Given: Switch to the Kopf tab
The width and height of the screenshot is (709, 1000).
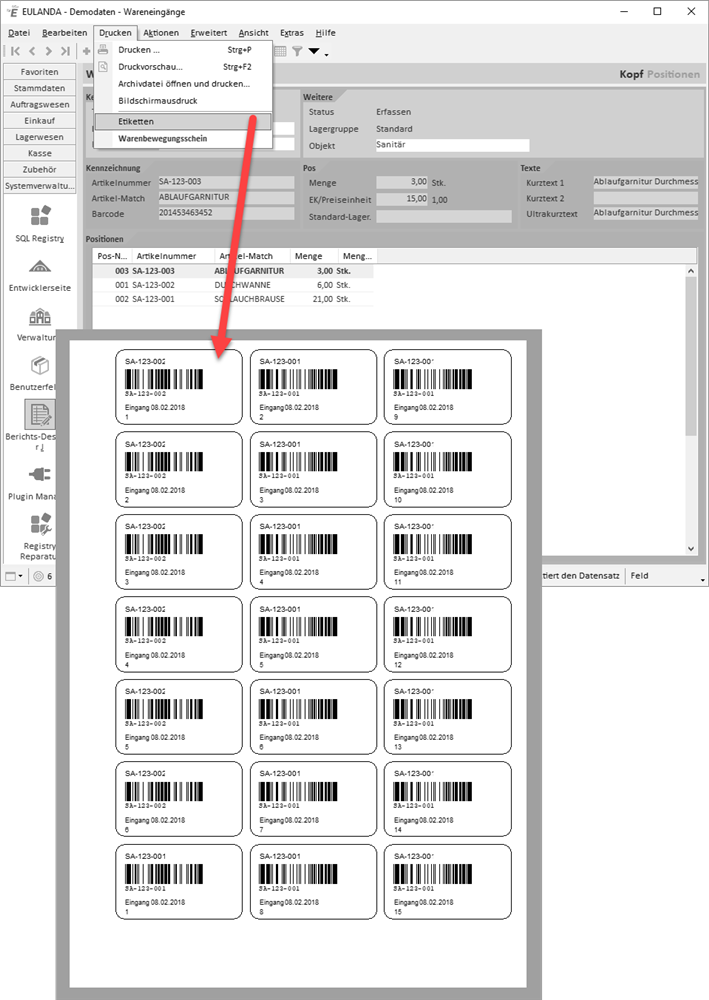Looking at the screenshot, I should tap(631, 74).
